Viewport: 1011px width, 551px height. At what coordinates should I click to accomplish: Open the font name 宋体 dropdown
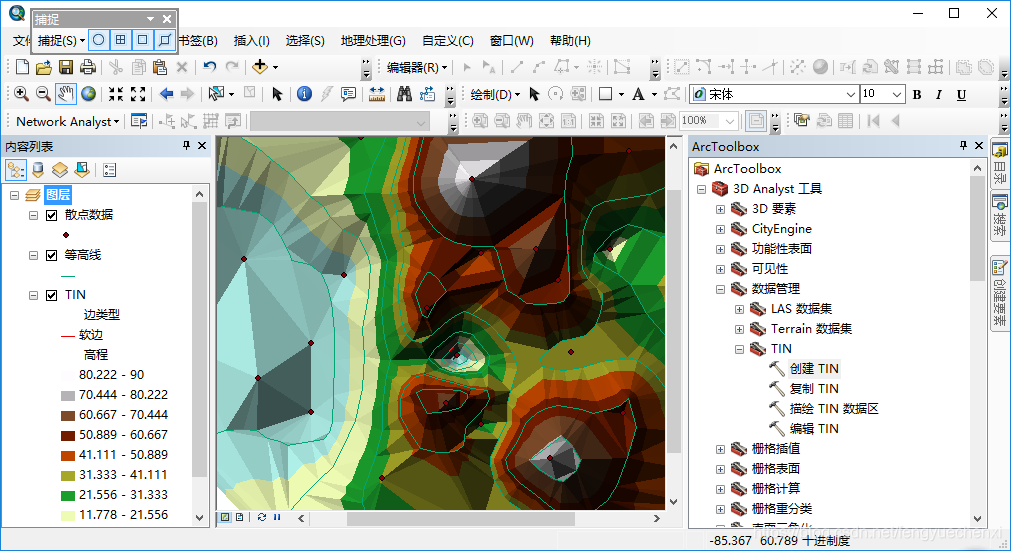click(x=851, y=95)
